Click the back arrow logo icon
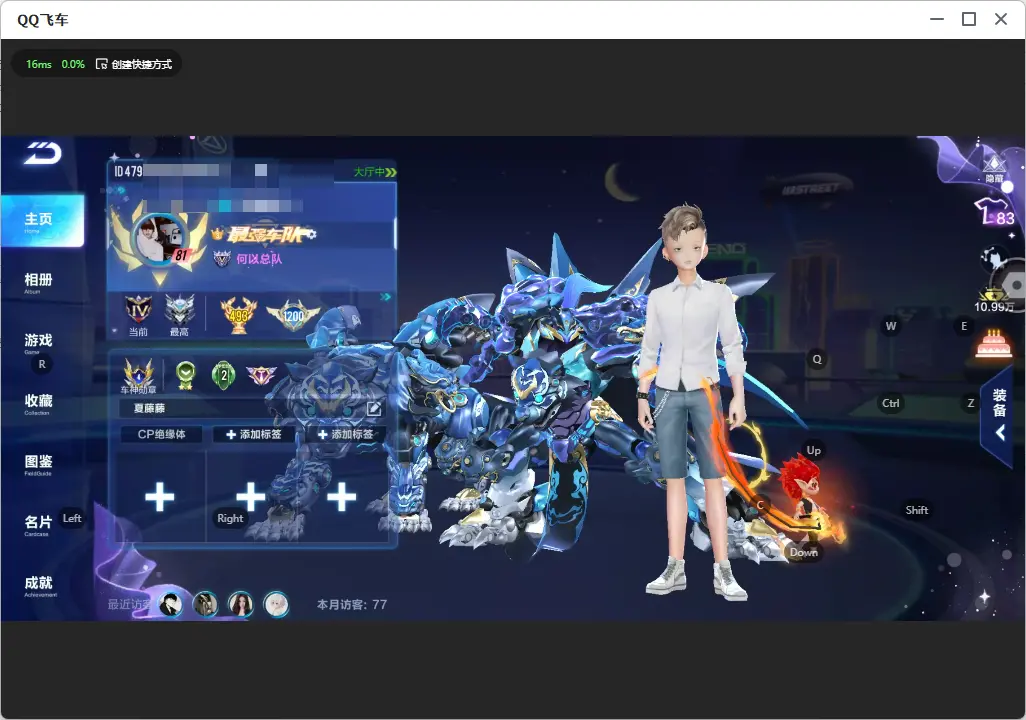1026x720 pixels. (43, 153)
